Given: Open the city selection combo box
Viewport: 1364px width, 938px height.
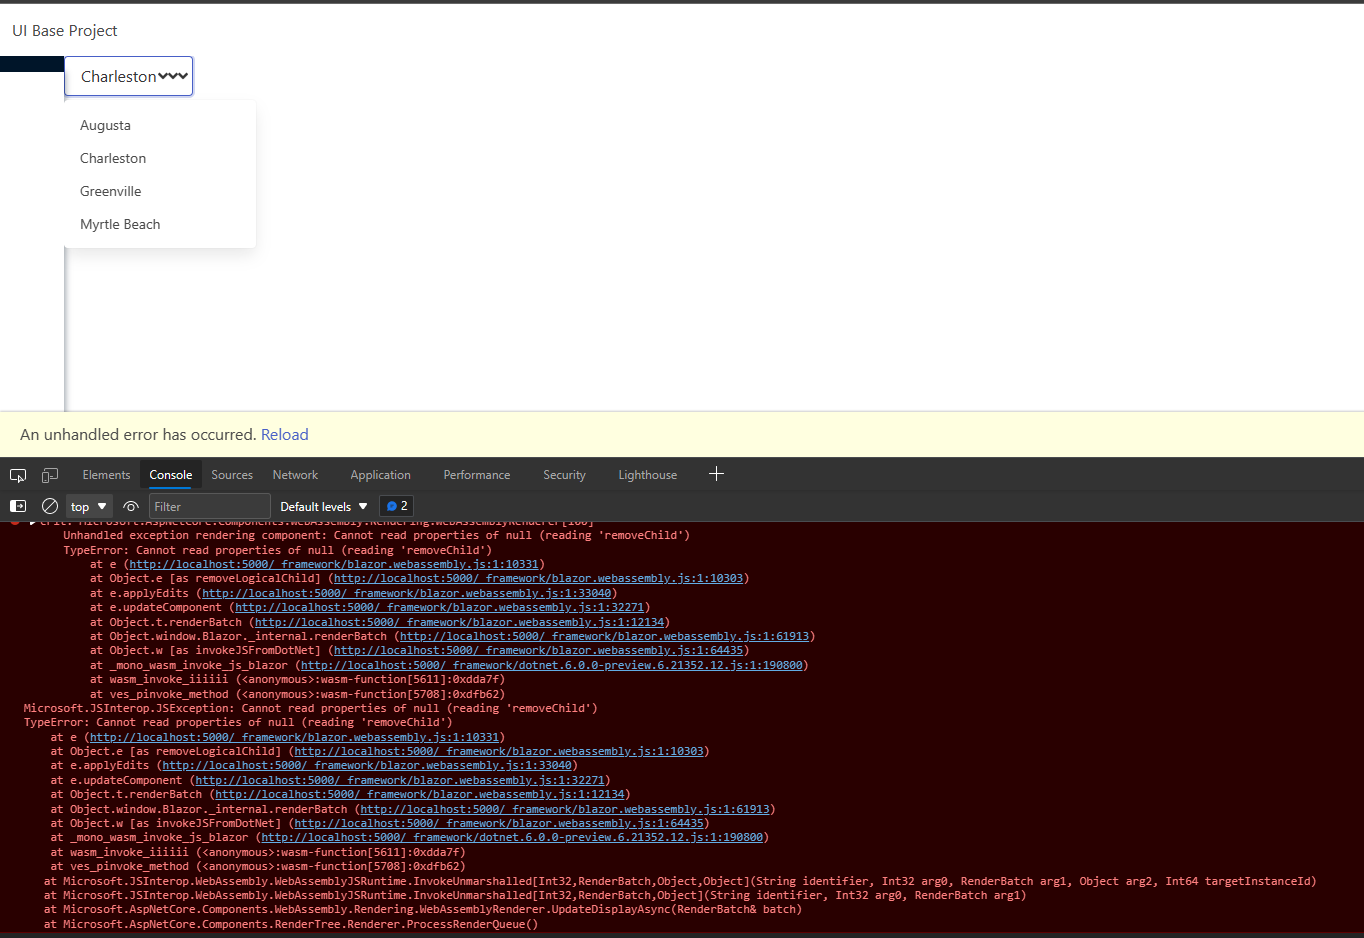Looking at the screenshot, I should coord(128,76).
